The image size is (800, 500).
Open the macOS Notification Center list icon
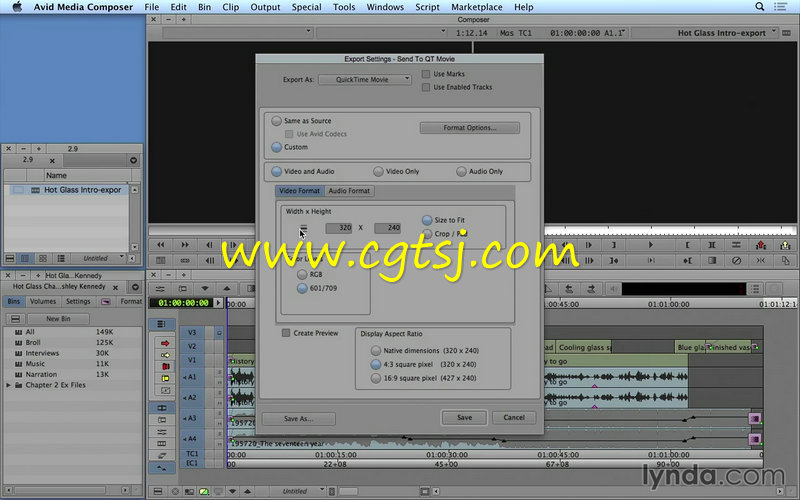(x=780, y=7)
